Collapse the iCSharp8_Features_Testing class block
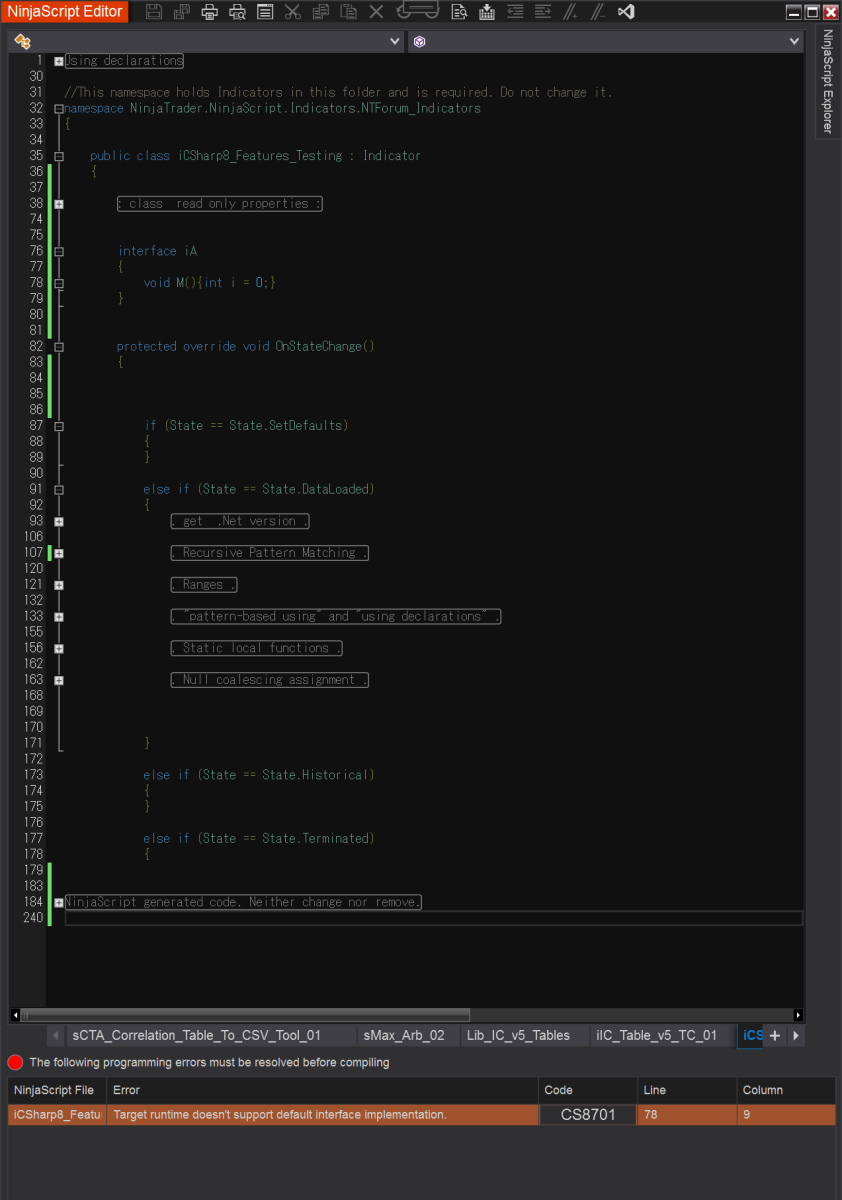This screenshot has height=1200, width=842. tap(59, 157)
